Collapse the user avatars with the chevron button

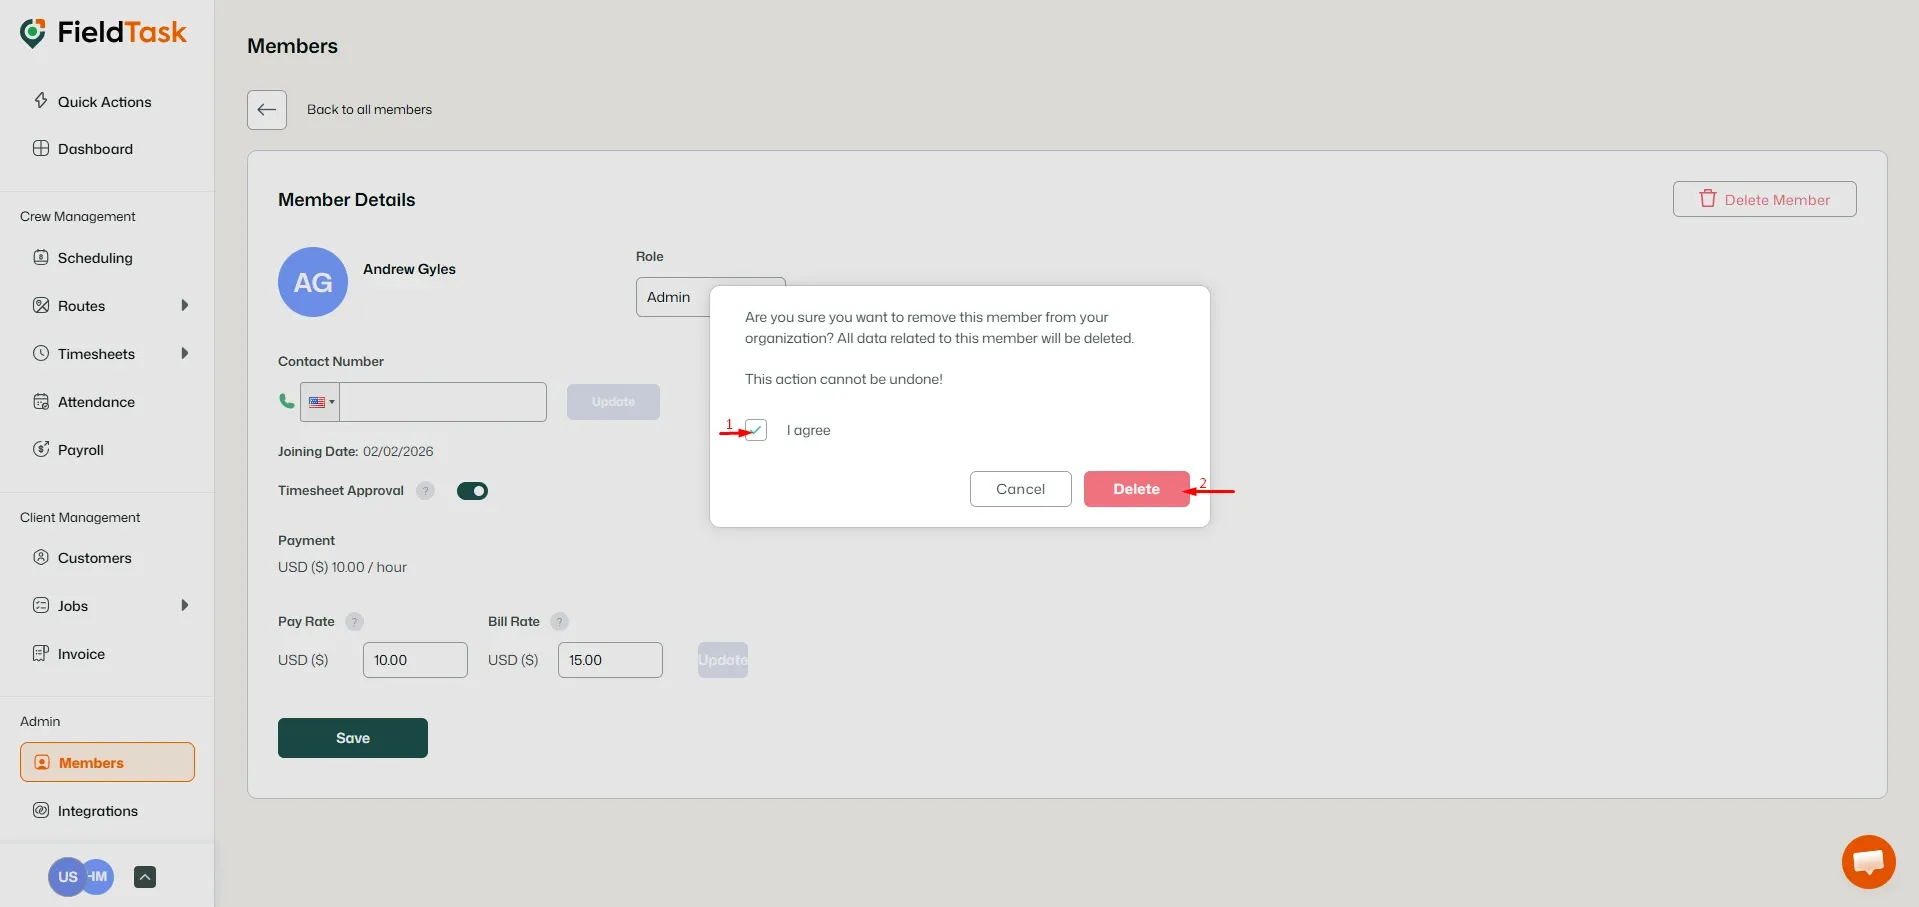pos(145,876)
